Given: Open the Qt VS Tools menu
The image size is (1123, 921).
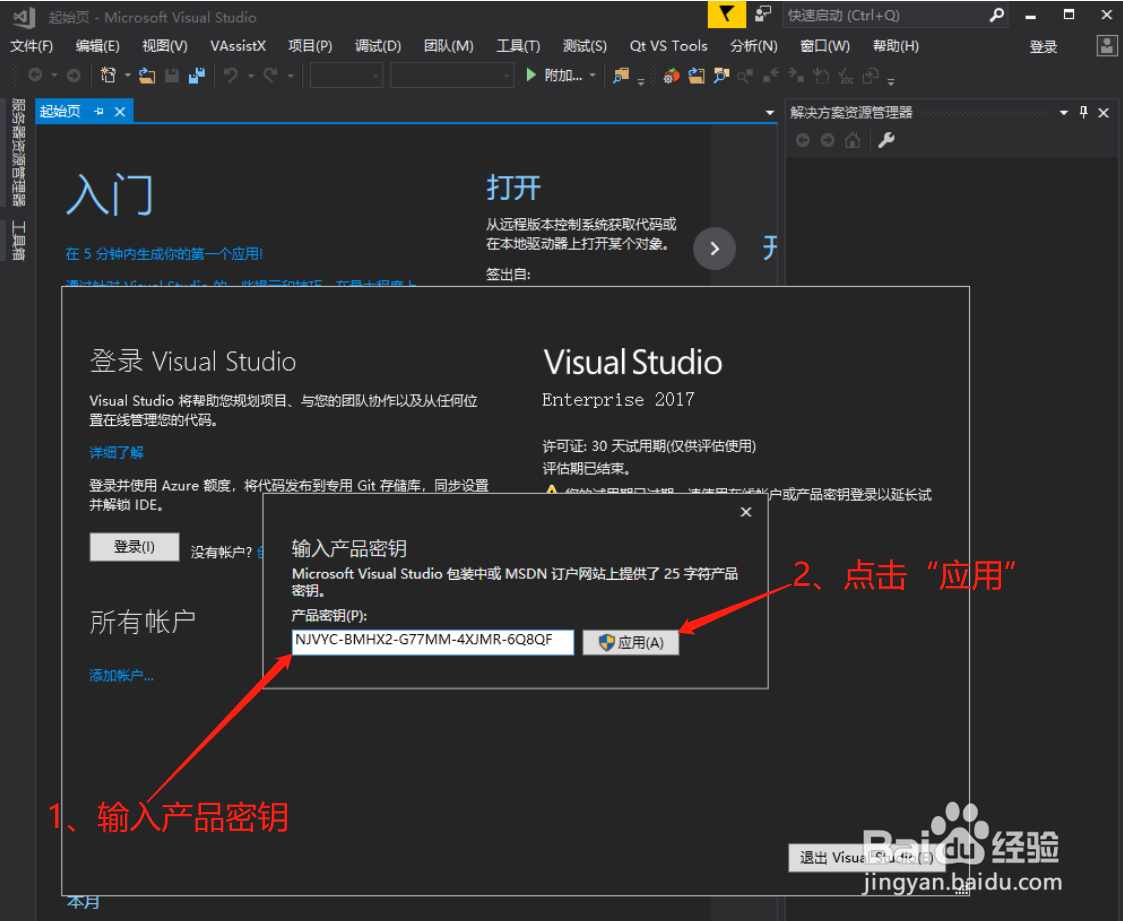Looking at the screenshot, I should 668,47.
